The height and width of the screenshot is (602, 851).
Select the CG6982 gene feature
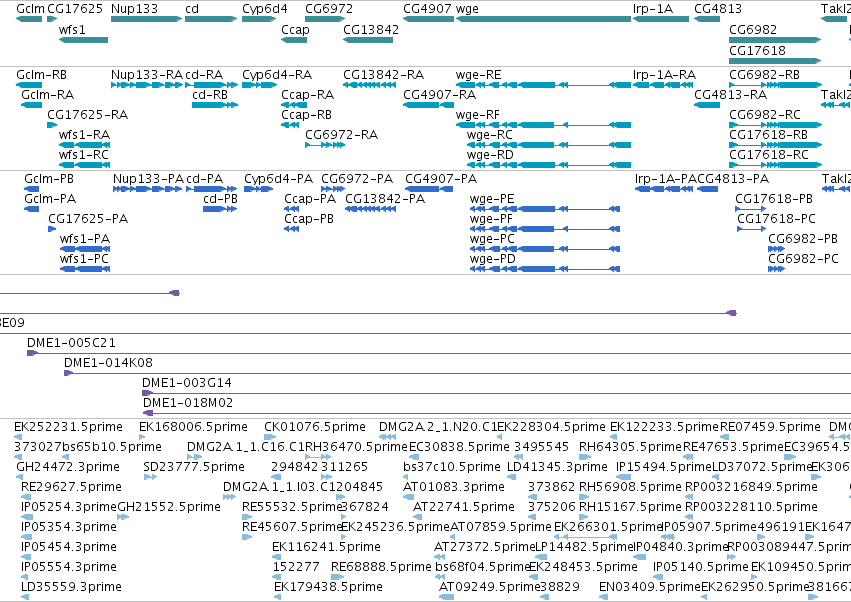point(774,40)
